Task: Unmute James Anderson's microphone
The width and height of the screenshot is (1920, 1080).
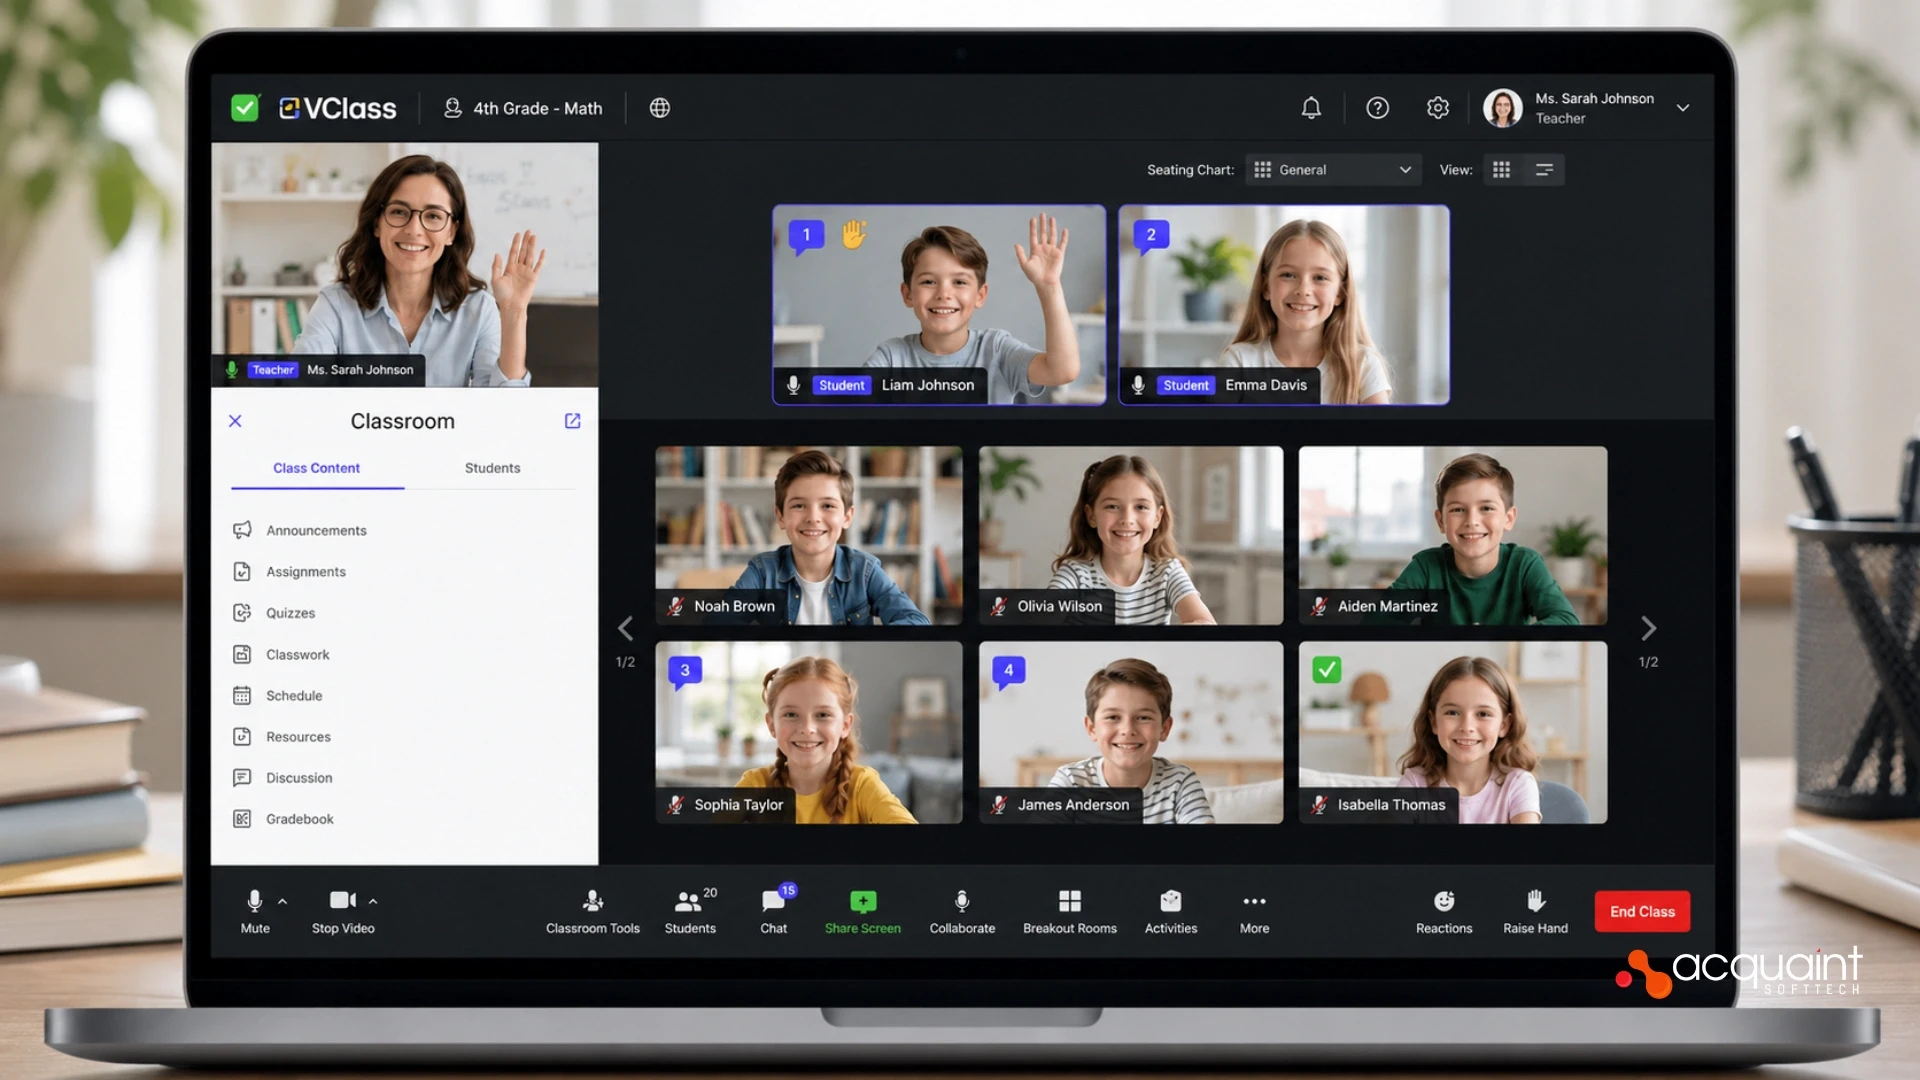Action: click(999, 804)
